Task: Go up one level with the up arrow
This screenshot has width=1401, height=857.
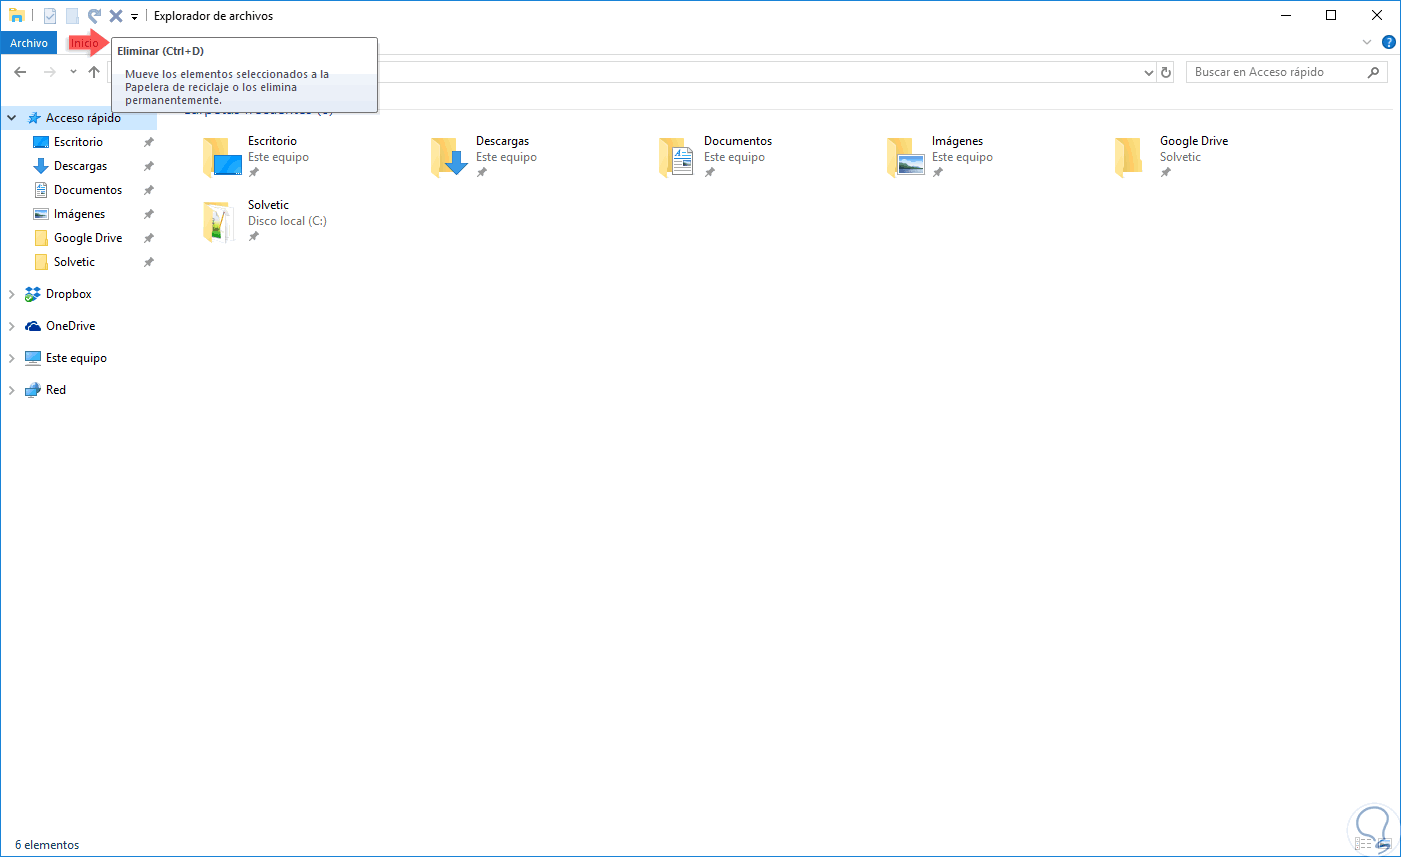Action: [94, 72]
